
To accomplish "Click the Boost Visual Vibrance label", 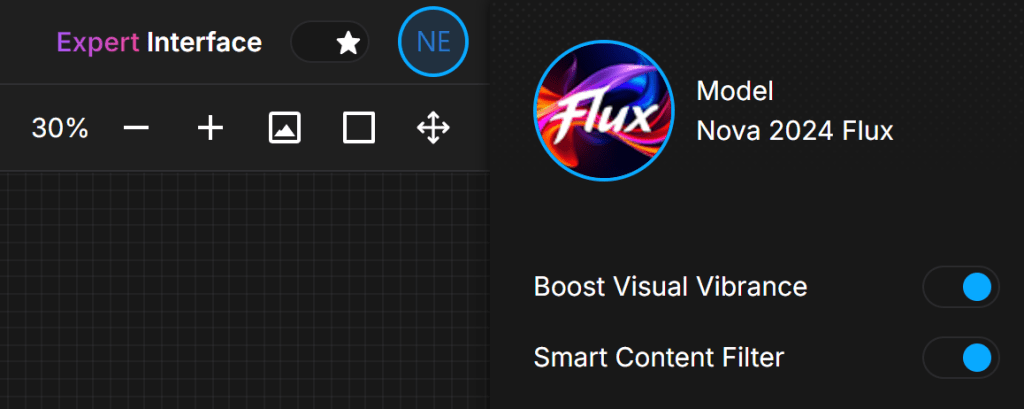I will click(670, 287).
